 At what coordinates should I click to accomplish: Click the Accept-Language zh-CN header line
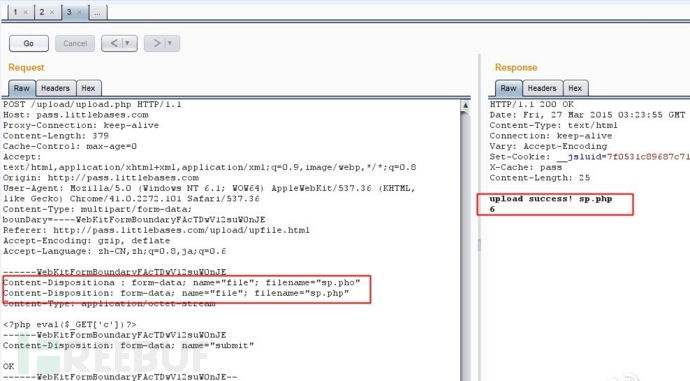point(115,251)
